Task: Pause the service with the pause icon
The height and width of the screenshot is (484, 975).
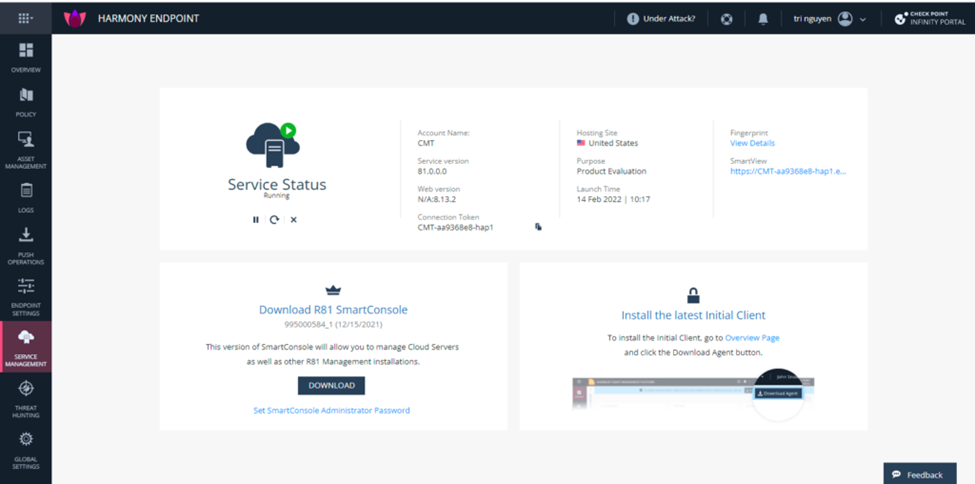Action: point(256,220)
